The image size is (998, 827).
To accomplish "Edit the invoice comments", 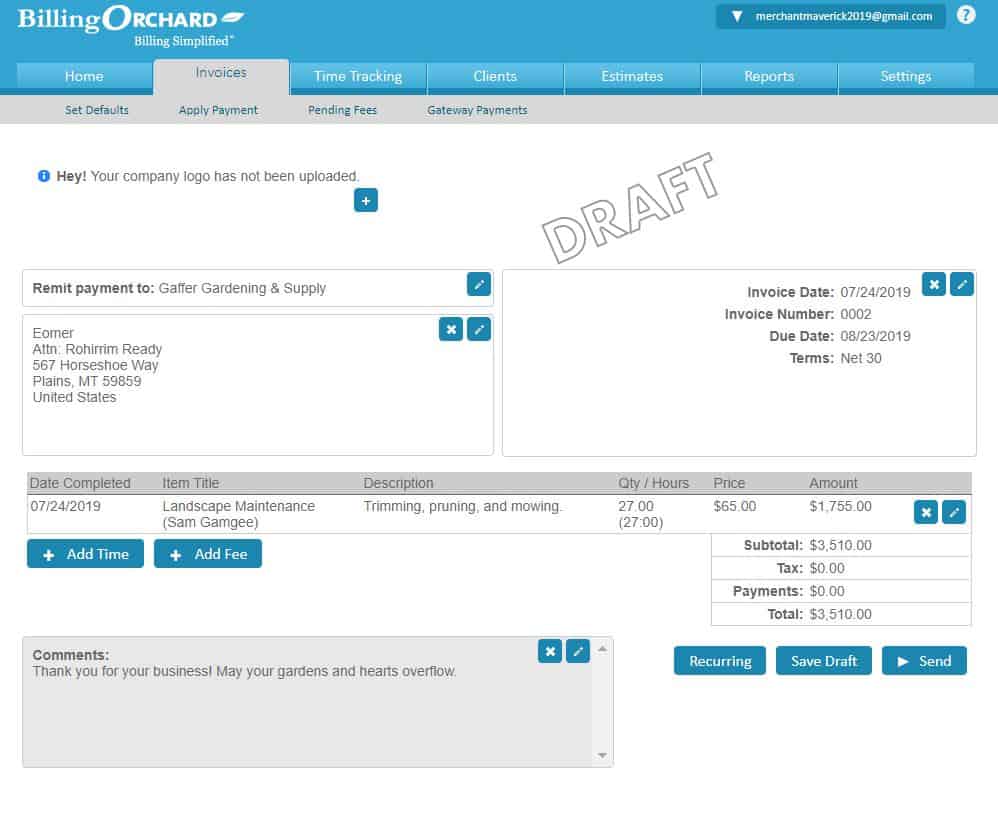I will pos(578,651).
